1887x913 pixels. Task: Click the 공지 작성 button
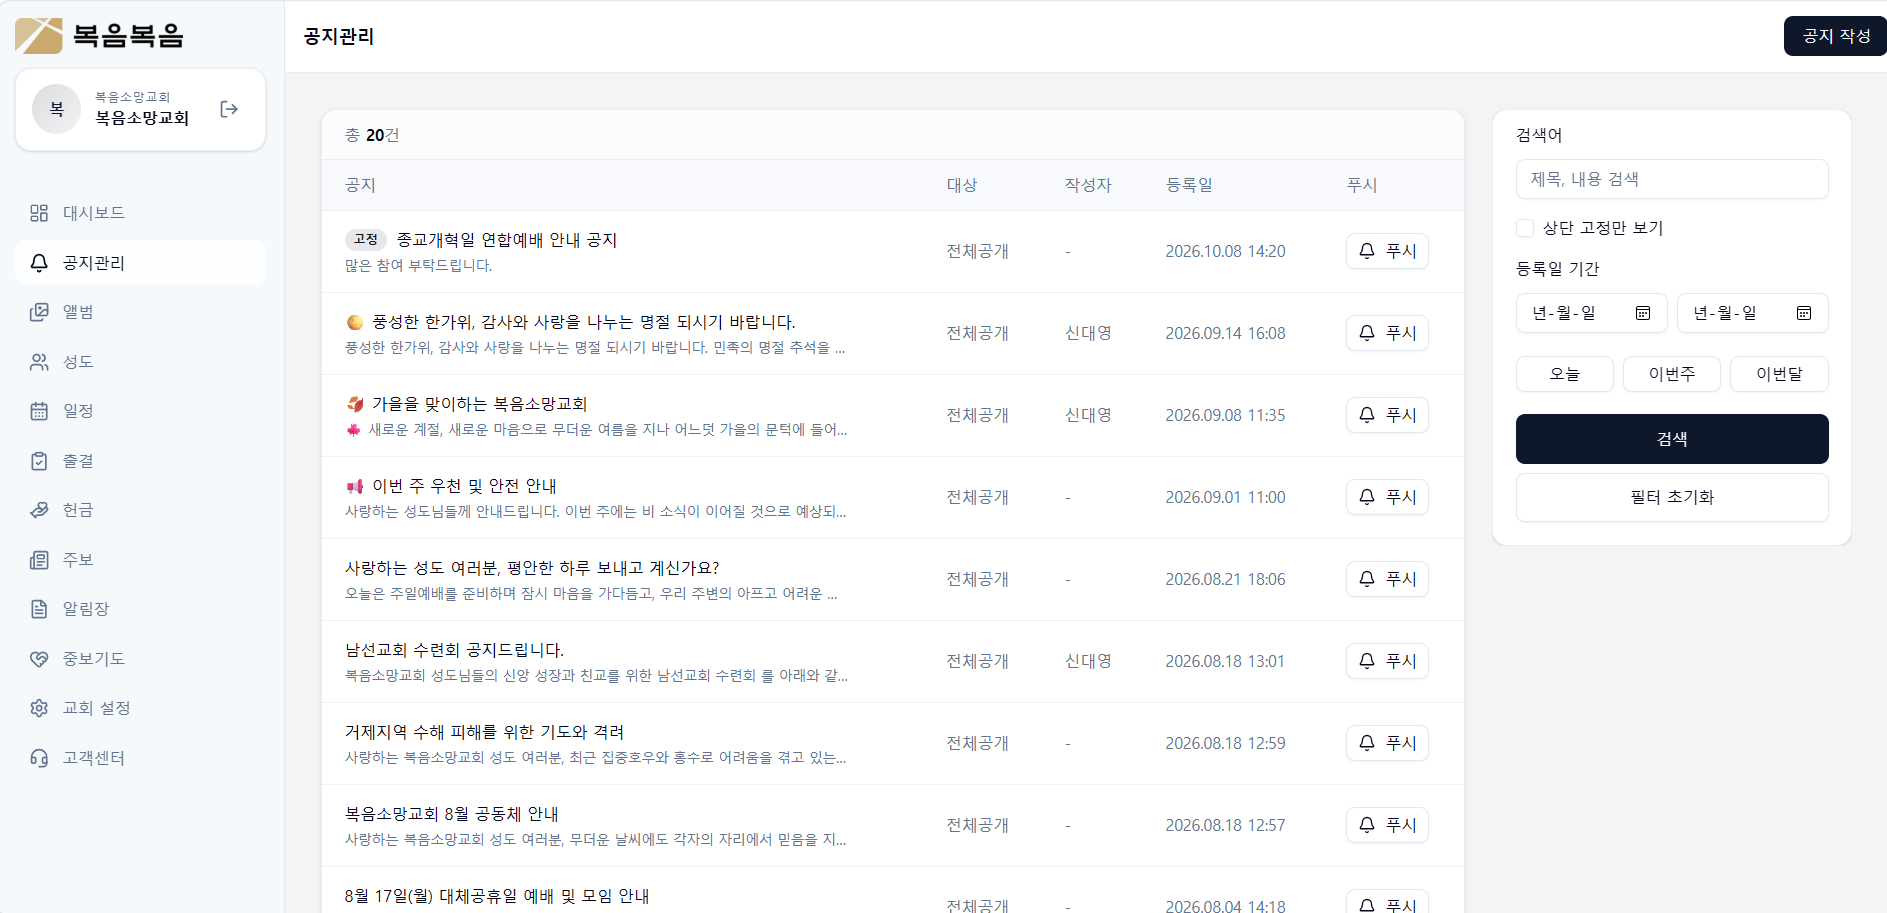pyautogui.click(x=1835, y=36)
